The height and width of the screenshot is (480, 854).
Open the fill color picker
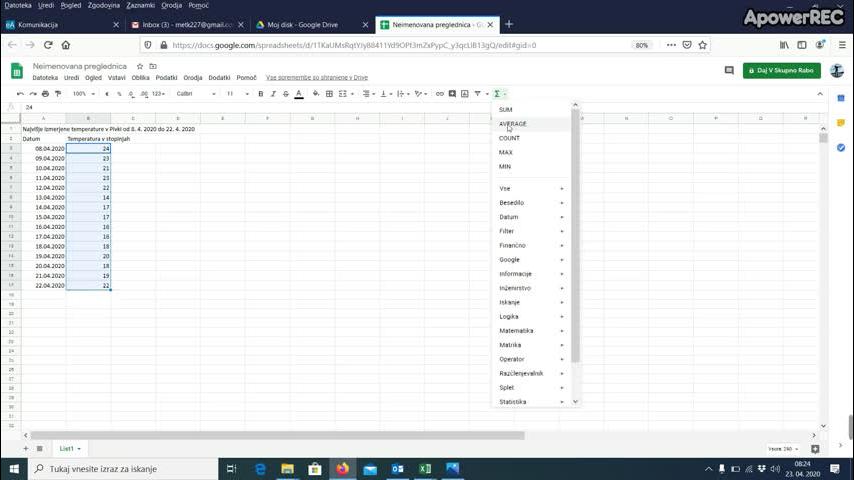tap(315, 94)
